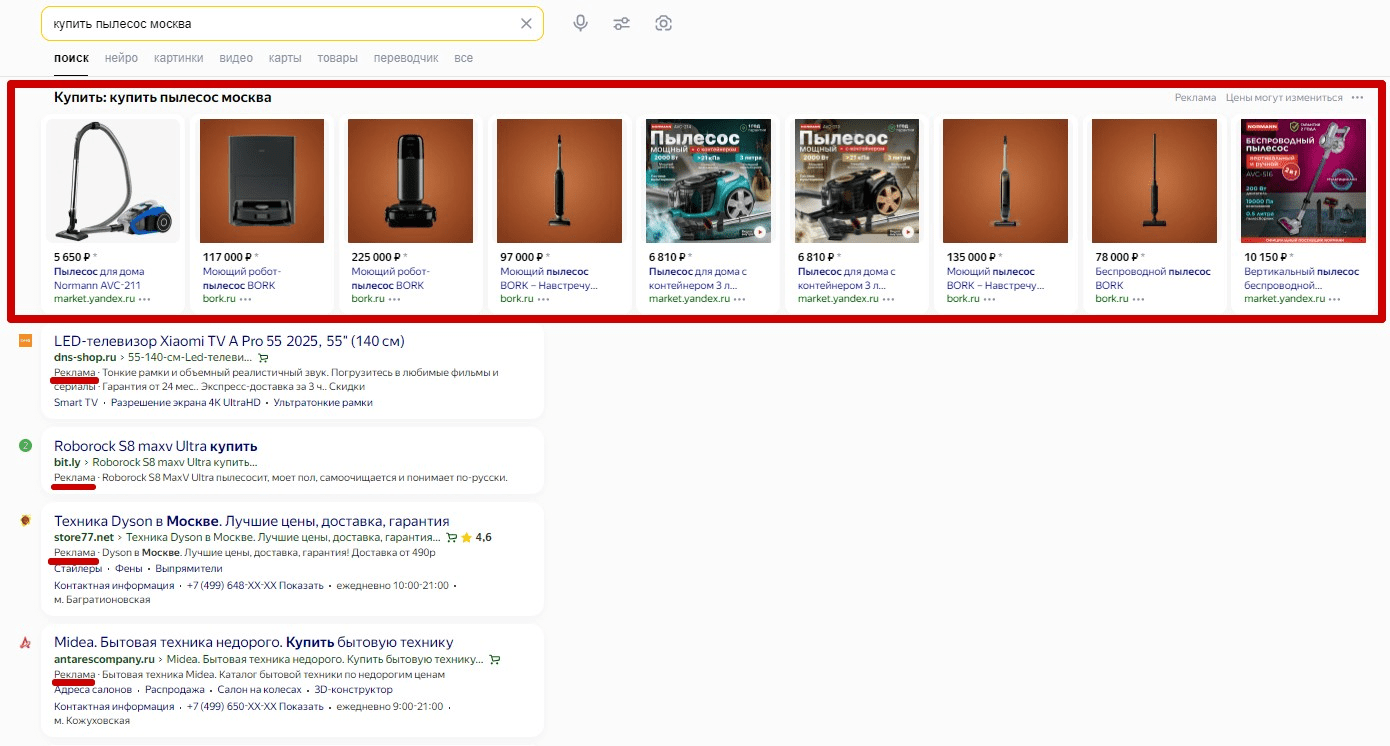Reveal the phone number +7 (499) 648-XX-XX
This screenshot has width=1390, height=746.
tap(255, 585)
